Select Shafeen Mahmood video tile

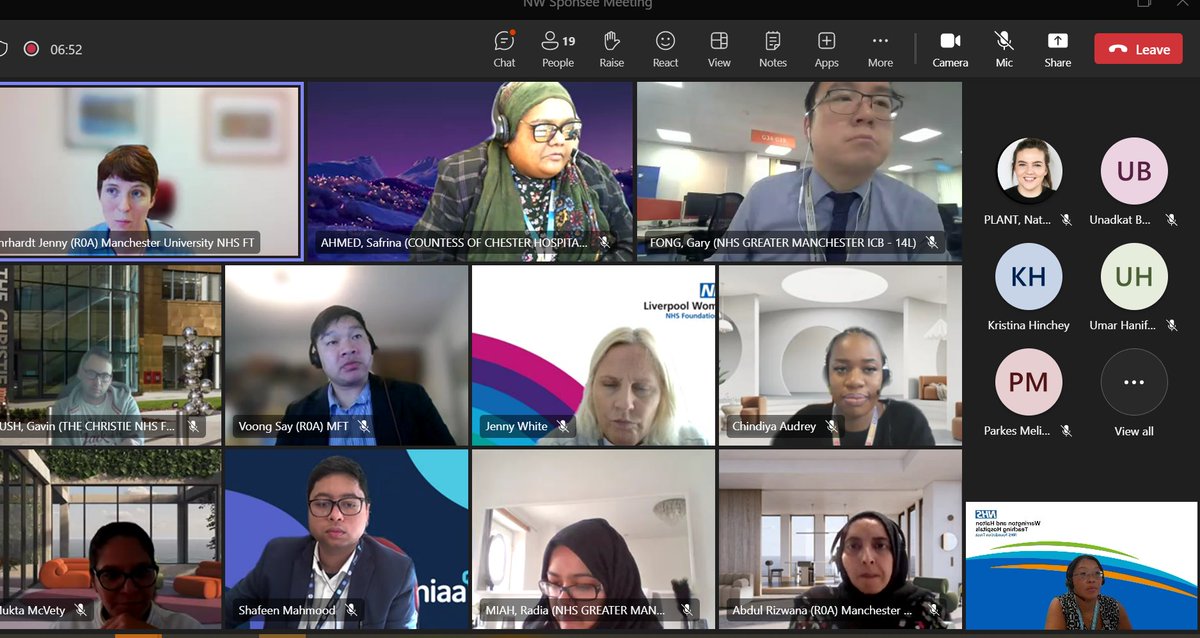click(x=346, y=539)
